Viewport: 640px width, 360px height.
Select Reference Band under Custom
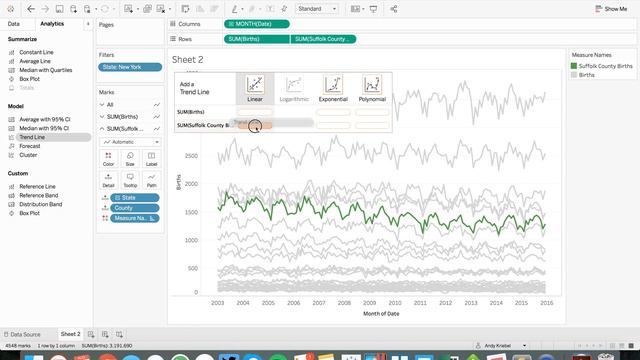(x=38, y=196)
